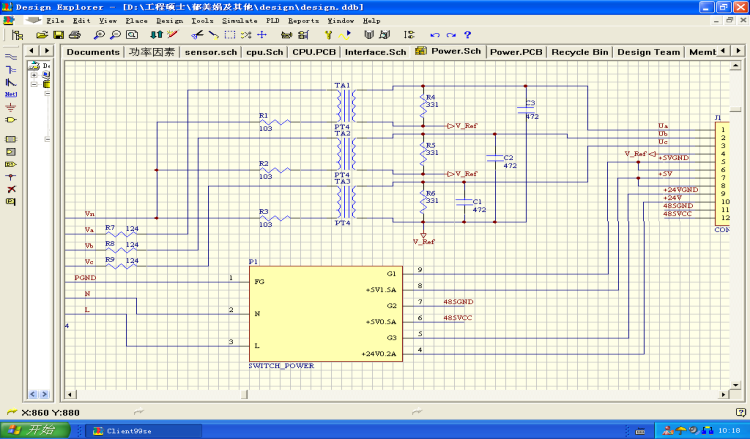This screenshot has width=750, height=439.
Task: Pick the Place Wire tool
Action: (x=11, y=56)
